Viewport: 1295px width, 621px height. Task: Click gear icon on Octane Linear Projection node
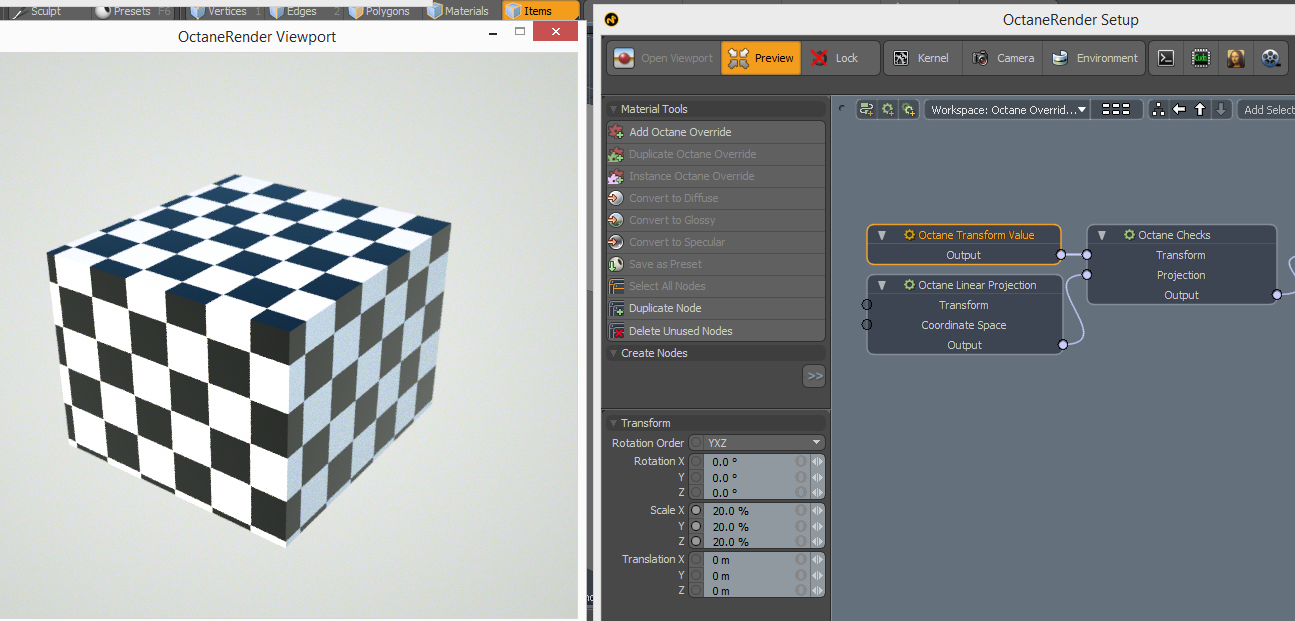point(909,285)
